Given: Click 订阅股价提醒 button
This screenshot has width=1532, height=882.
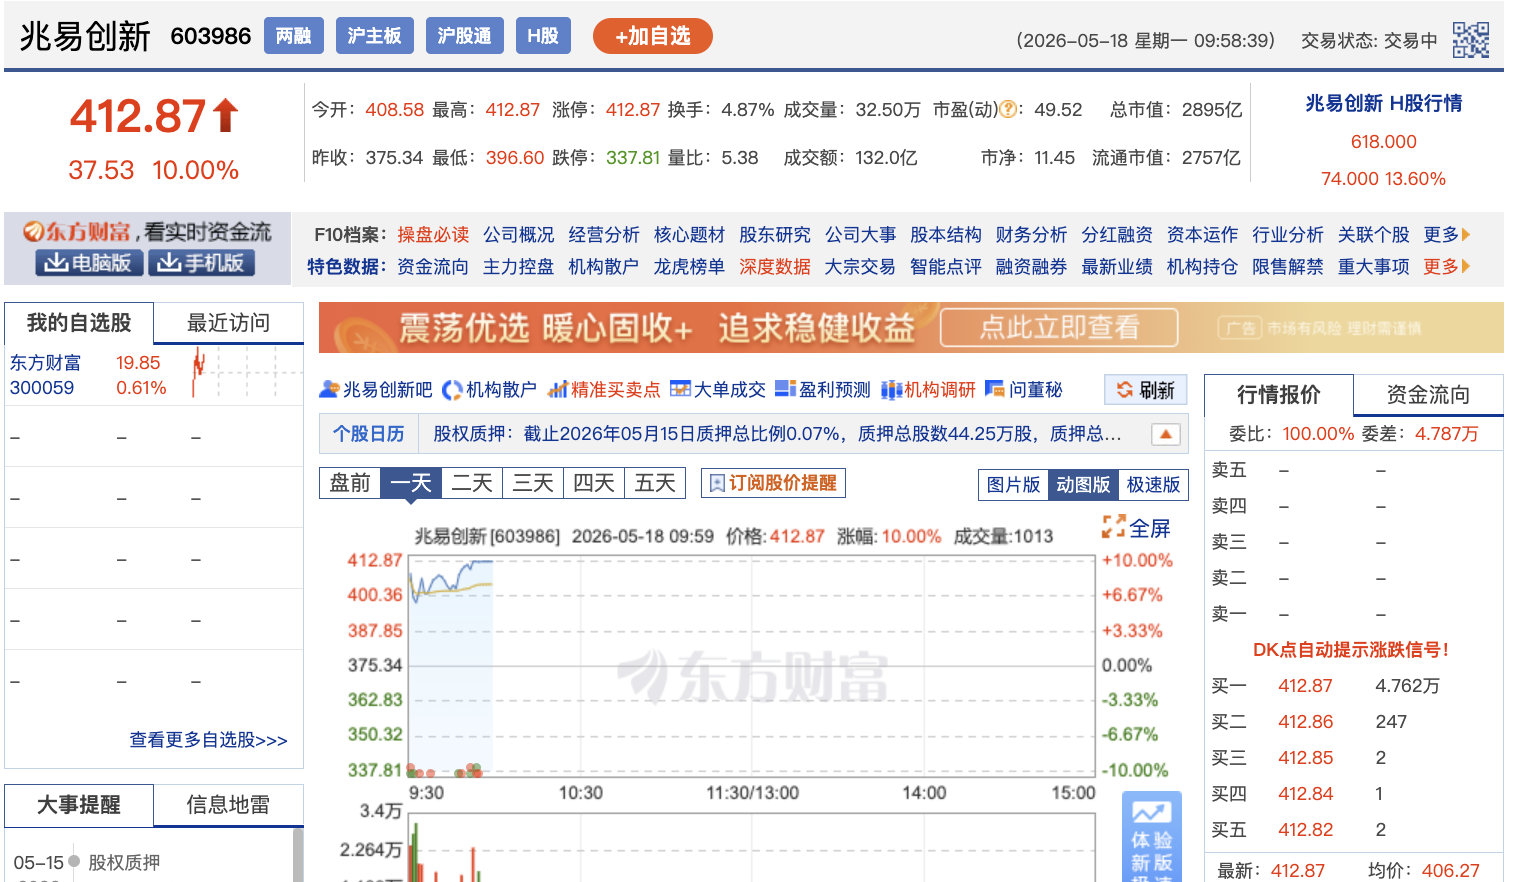Looking at the screenshot, I should (x=773, y=483).
